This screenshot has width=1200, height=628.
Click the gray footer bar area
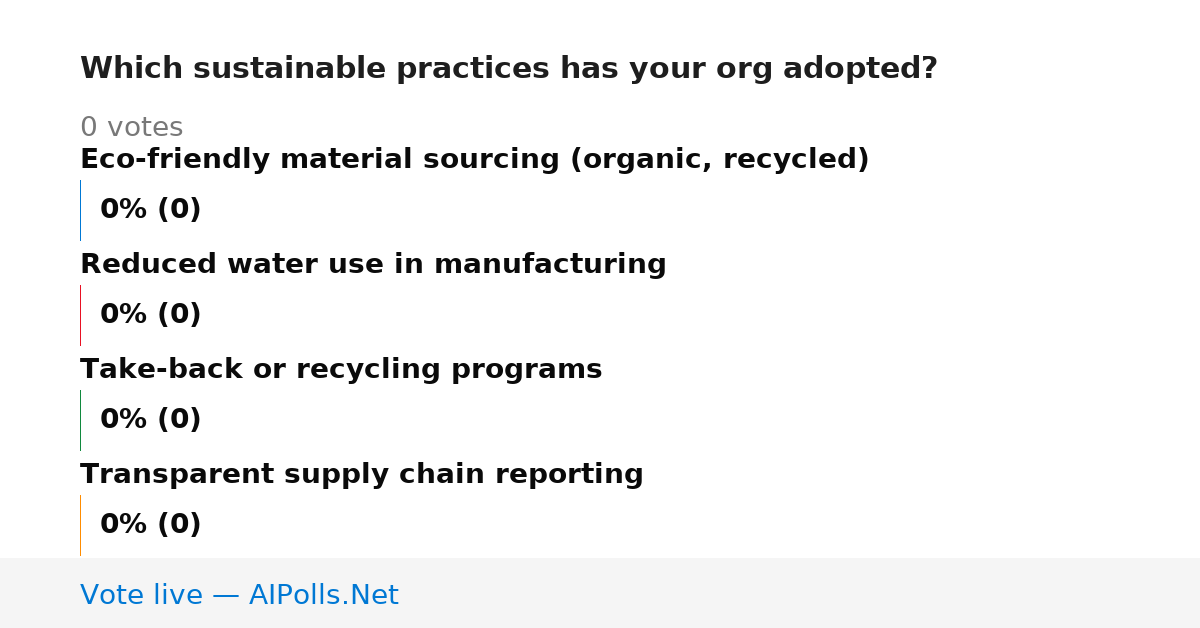tap(600, 593)
